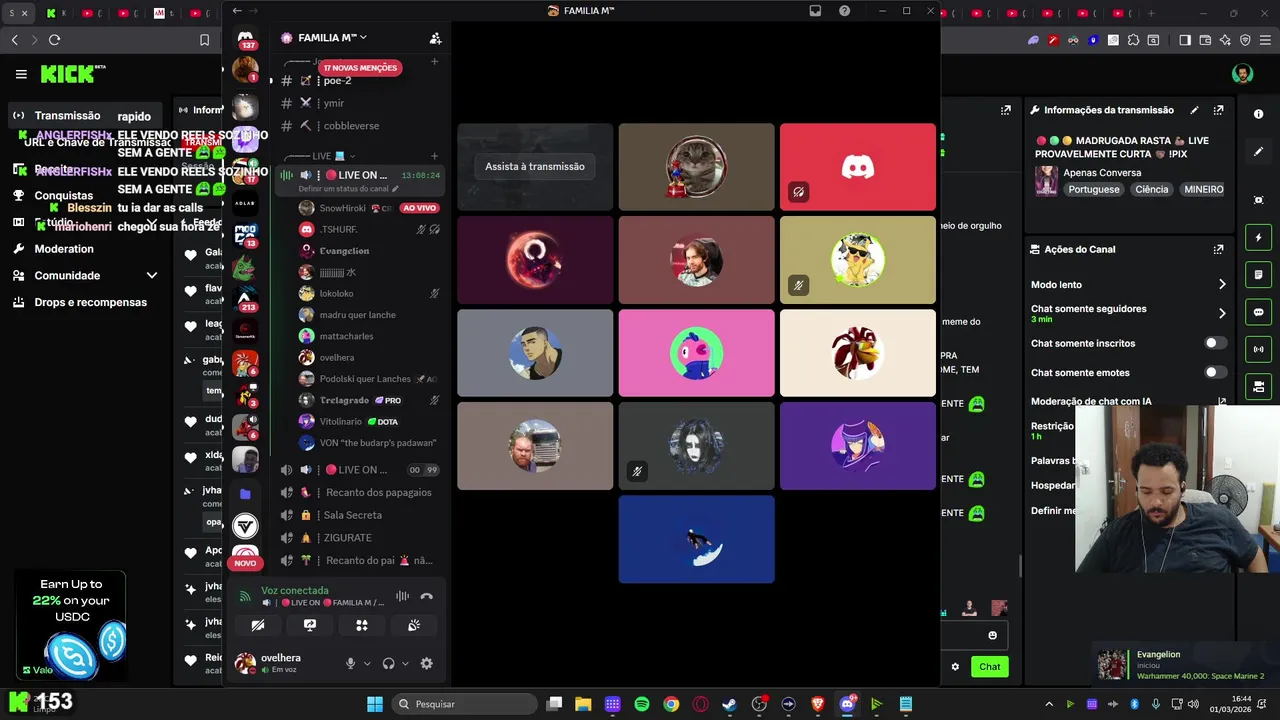The height and width of the screenshot is (720, 1280).
Task: Edit Informações da transmissão pencil icon
Action: point(1194,110)
